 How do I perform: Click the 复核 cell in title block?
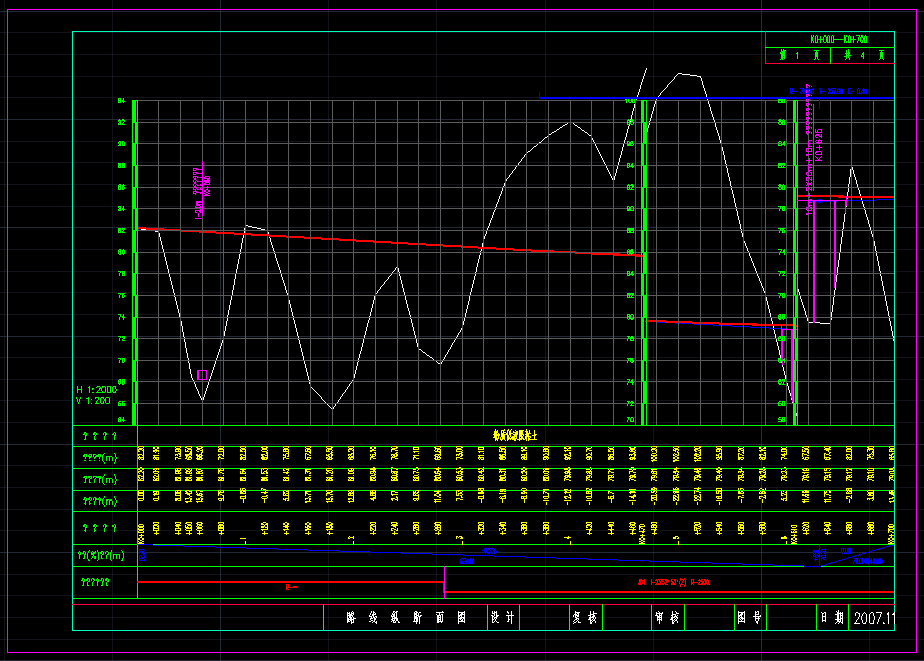coord(585,618)
